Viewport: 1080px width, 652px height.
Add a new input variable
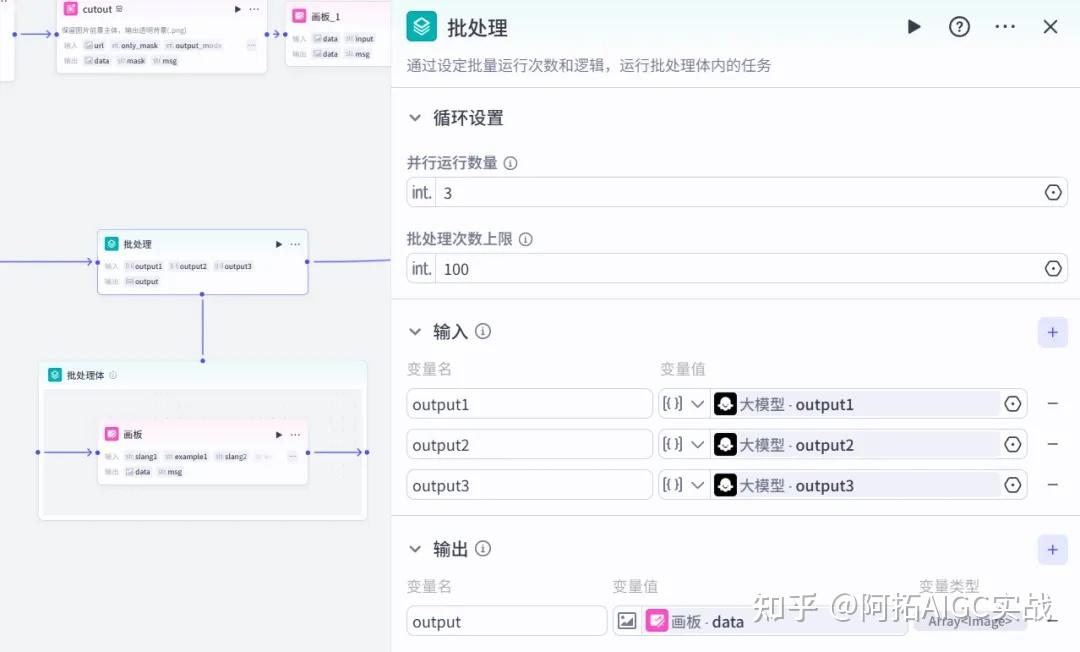tap(1052, 332)
